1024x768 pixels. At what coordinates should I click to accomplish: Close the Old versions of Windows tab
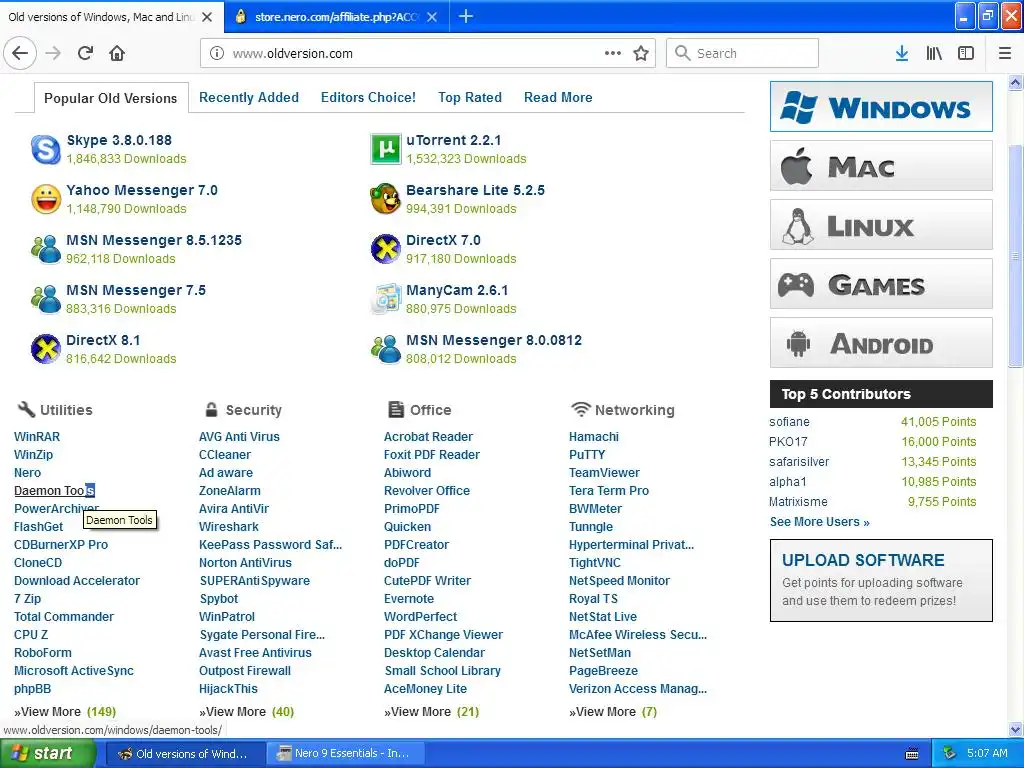(207, 17)
